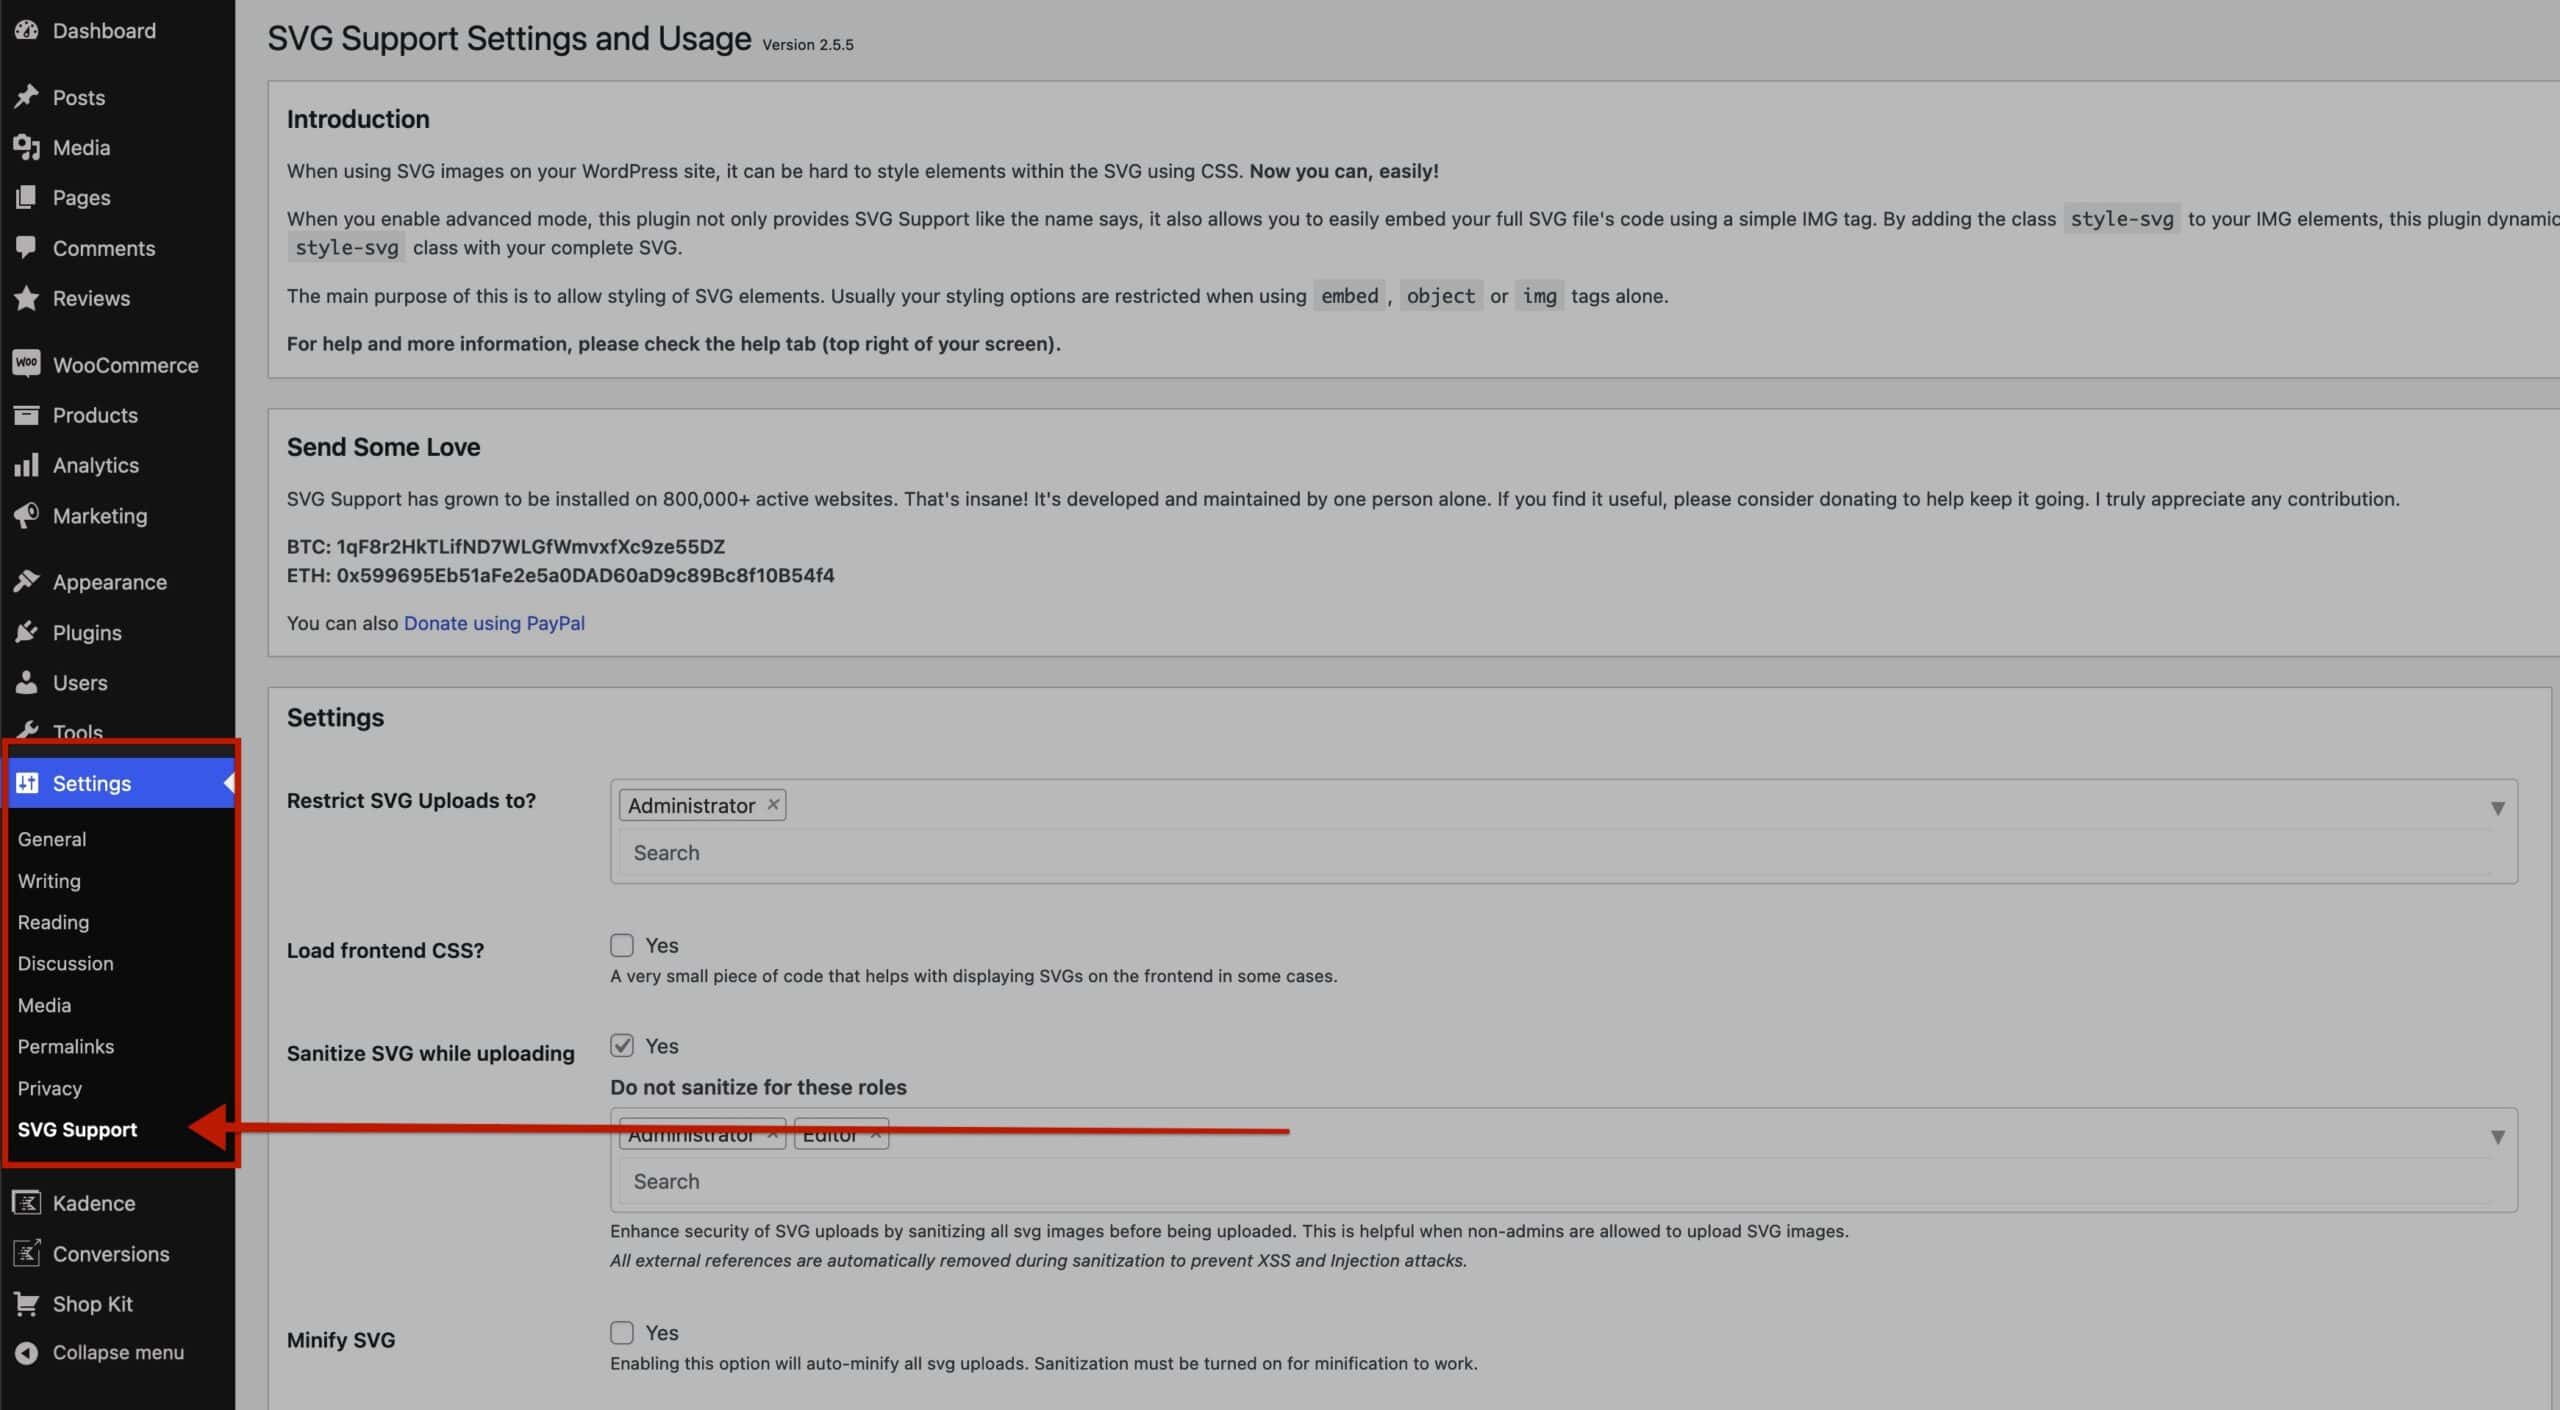Image resolution: width=2560 pixels, height=1410 pixels.
Task: Follow the Donate using PayPal link
Action: [x=494, y=623]
